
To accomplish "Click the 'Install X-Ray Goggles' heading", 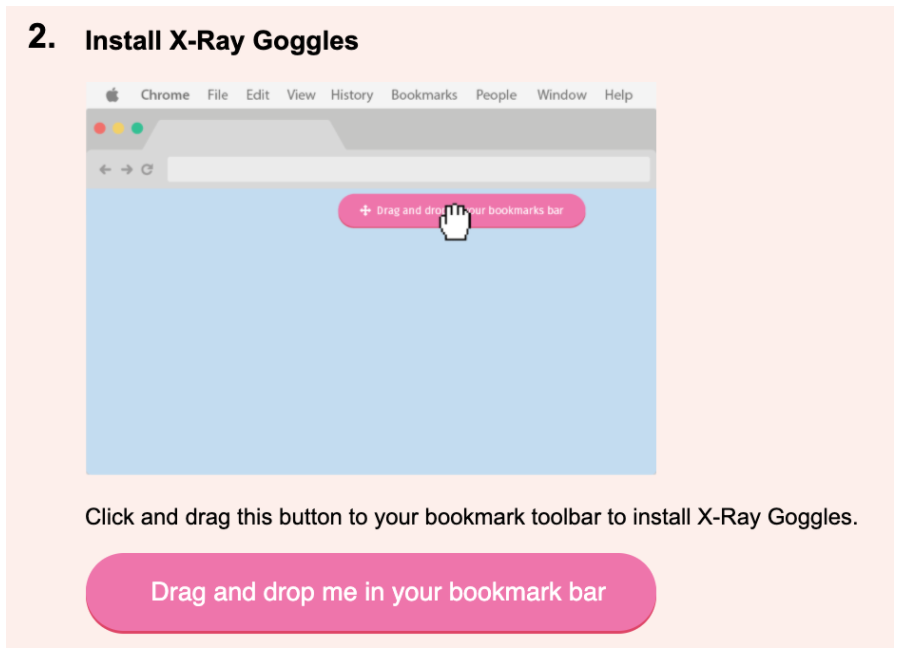I will click(x=221, y=42).
